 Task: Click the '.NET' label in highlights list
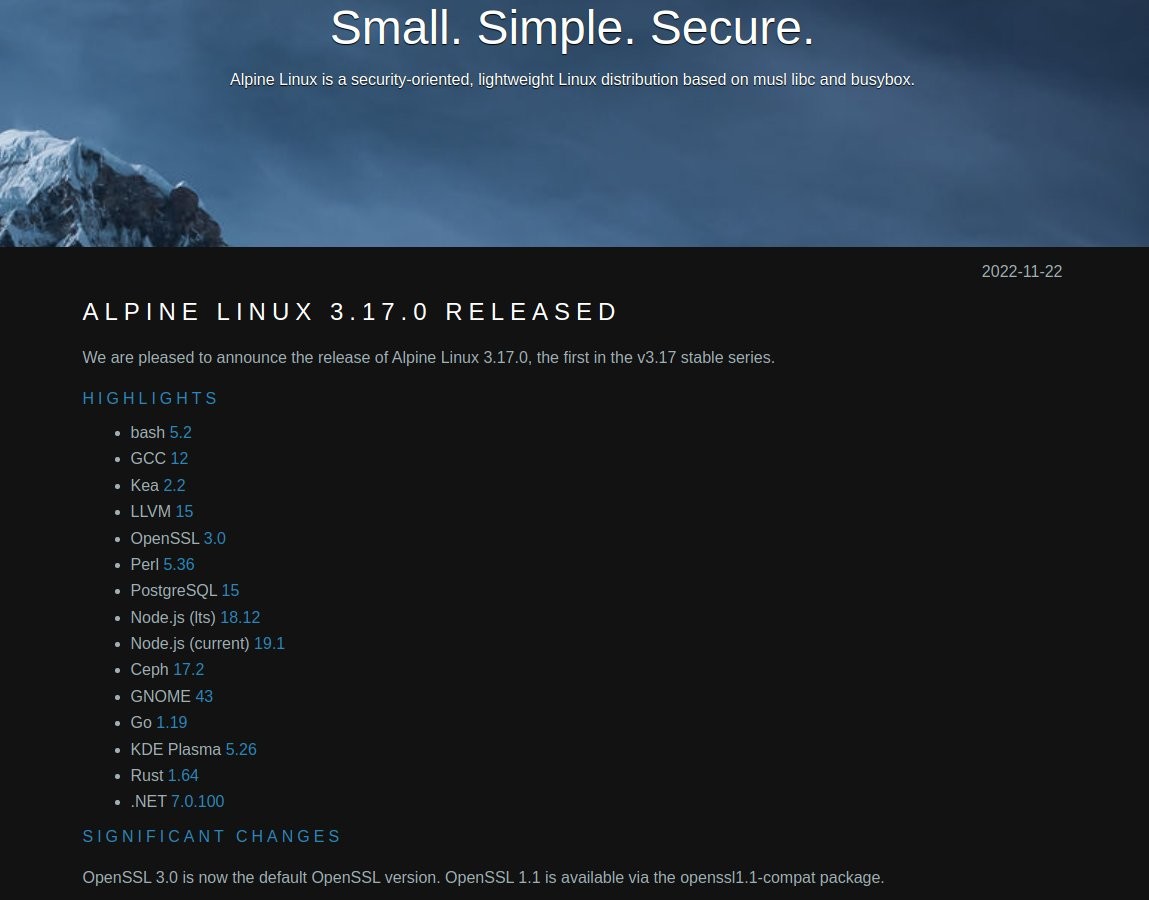click(x=149, y=802)
